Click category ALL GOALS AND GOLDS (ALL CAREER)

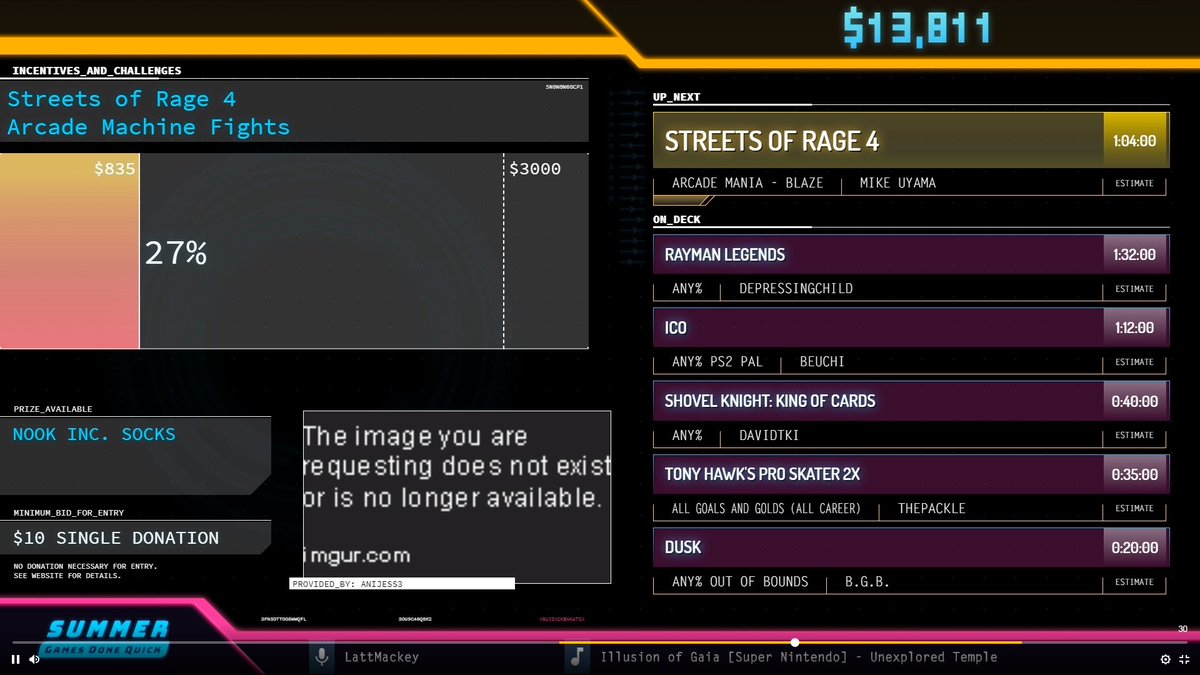[766, 508]
